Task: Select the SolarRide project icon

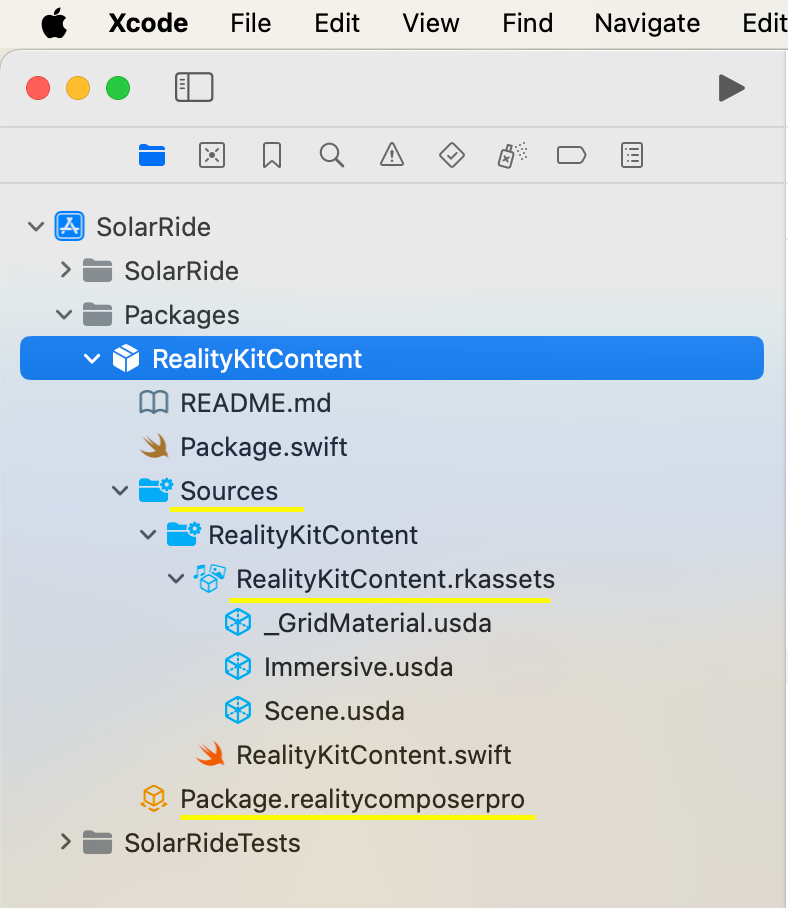Action: tap(69, 226)
